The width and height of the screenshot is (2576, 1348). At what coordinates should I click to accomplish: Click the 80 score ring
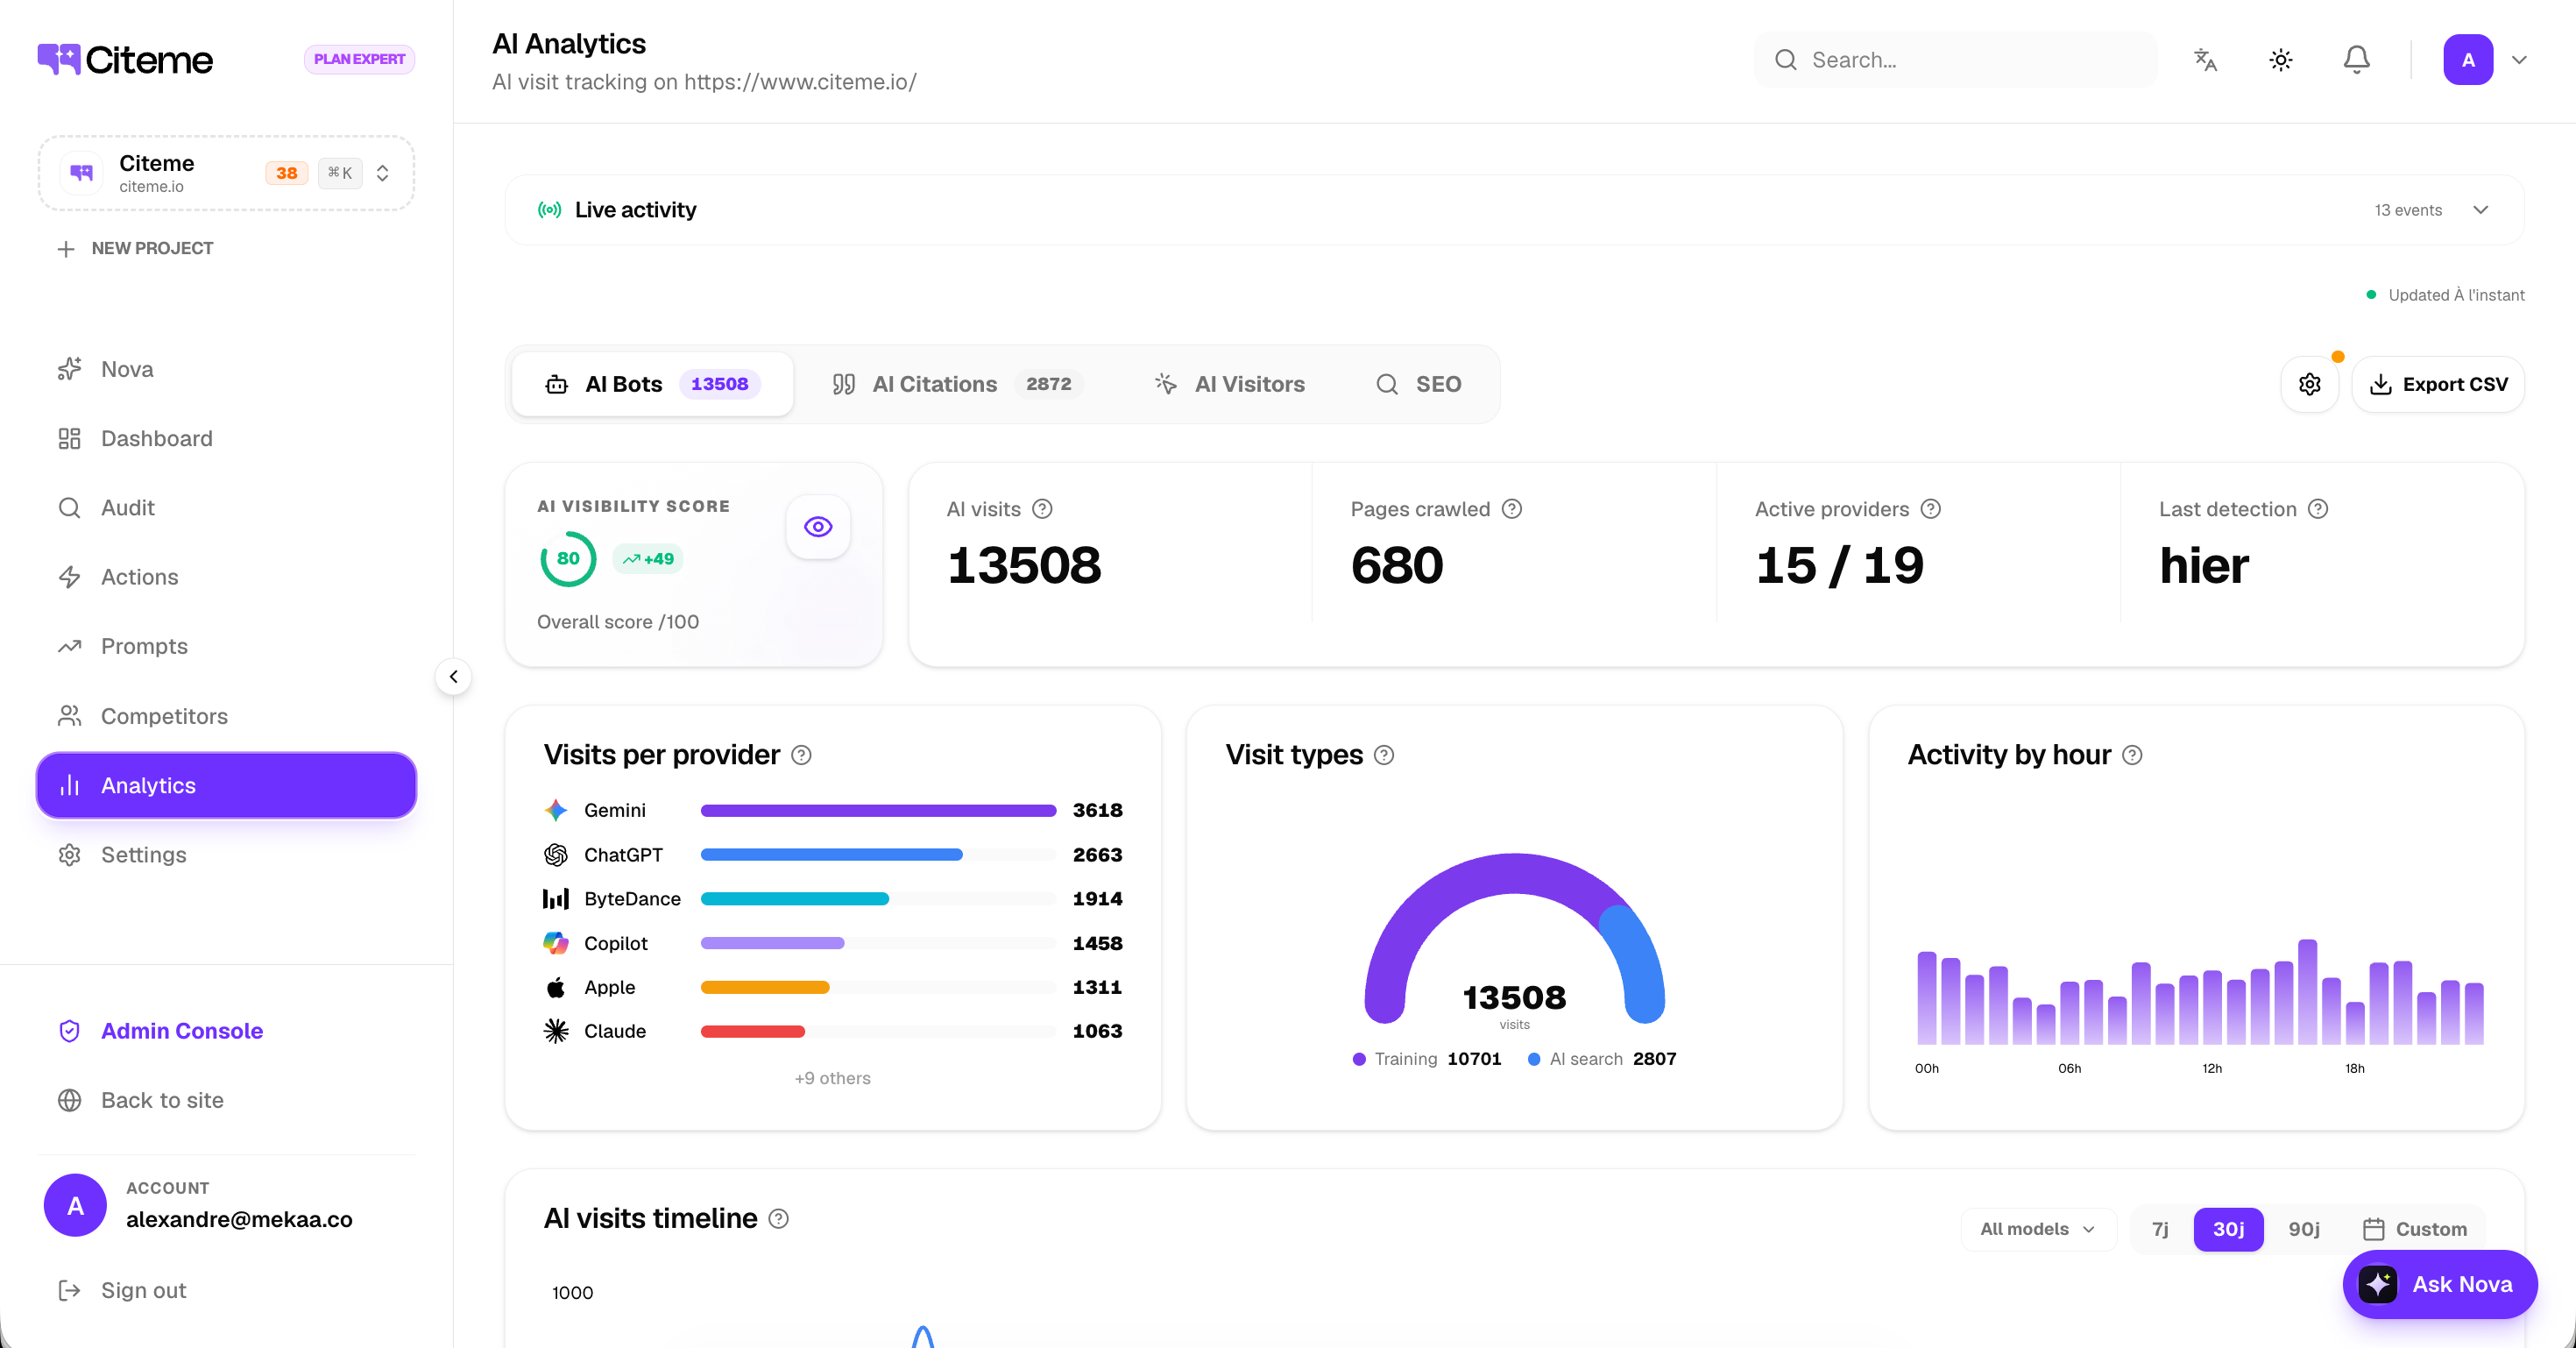(x=568, y=559)
